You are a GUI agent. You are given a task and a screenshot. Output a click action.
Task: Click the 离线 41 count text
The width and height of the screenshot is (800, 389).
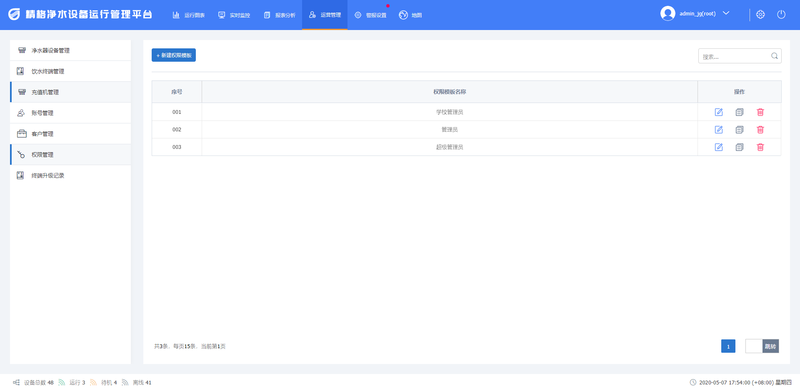(x=142, y=382)
